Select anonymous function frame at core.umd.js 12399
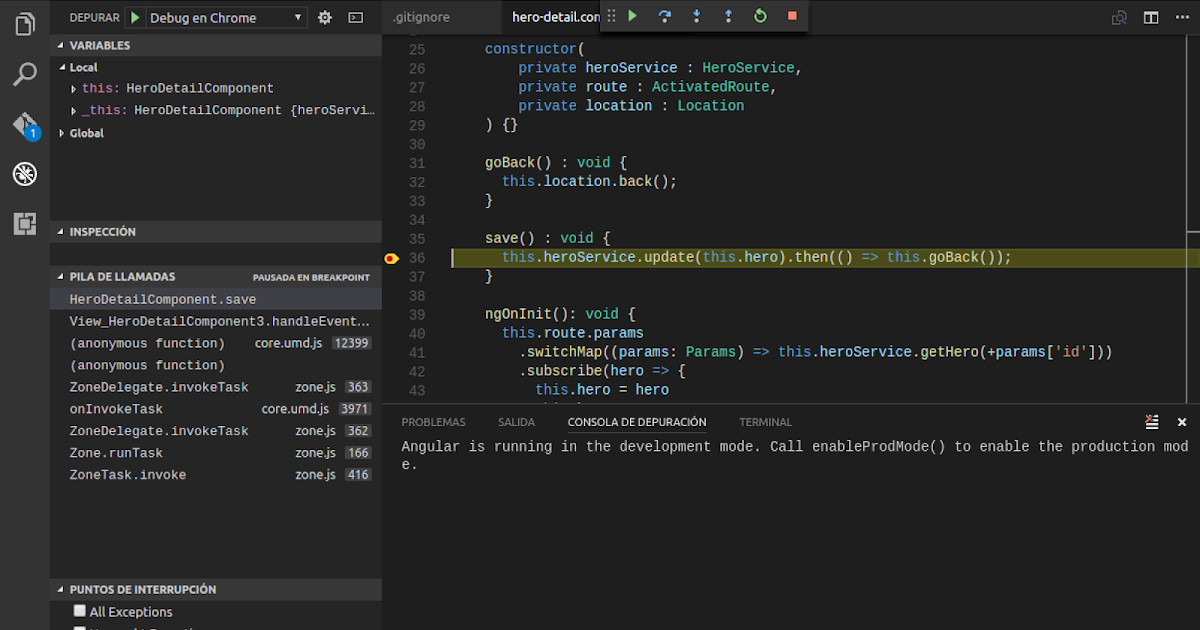Image resolution: width=1200 pixels, height=630 pixels. click(x=215, y=343)
